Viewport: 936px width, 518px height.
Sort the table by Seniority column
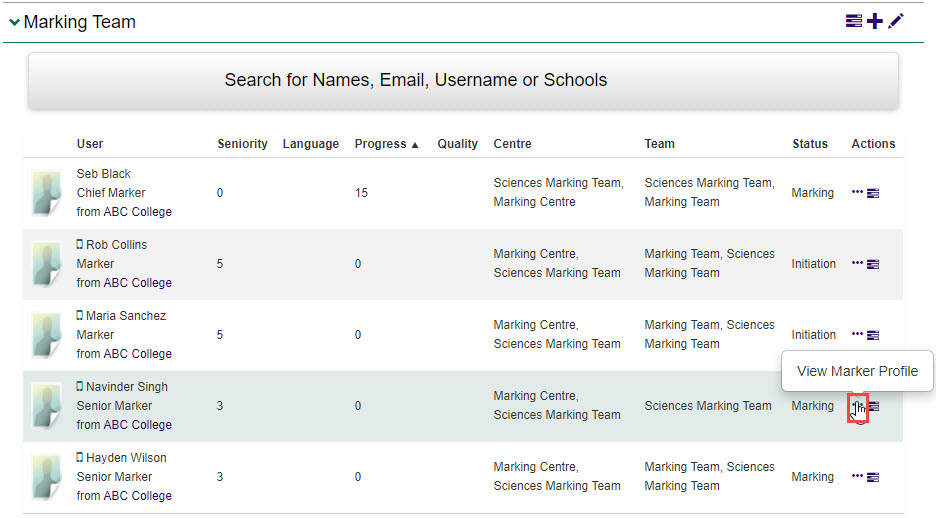click(x=242, y=144)
